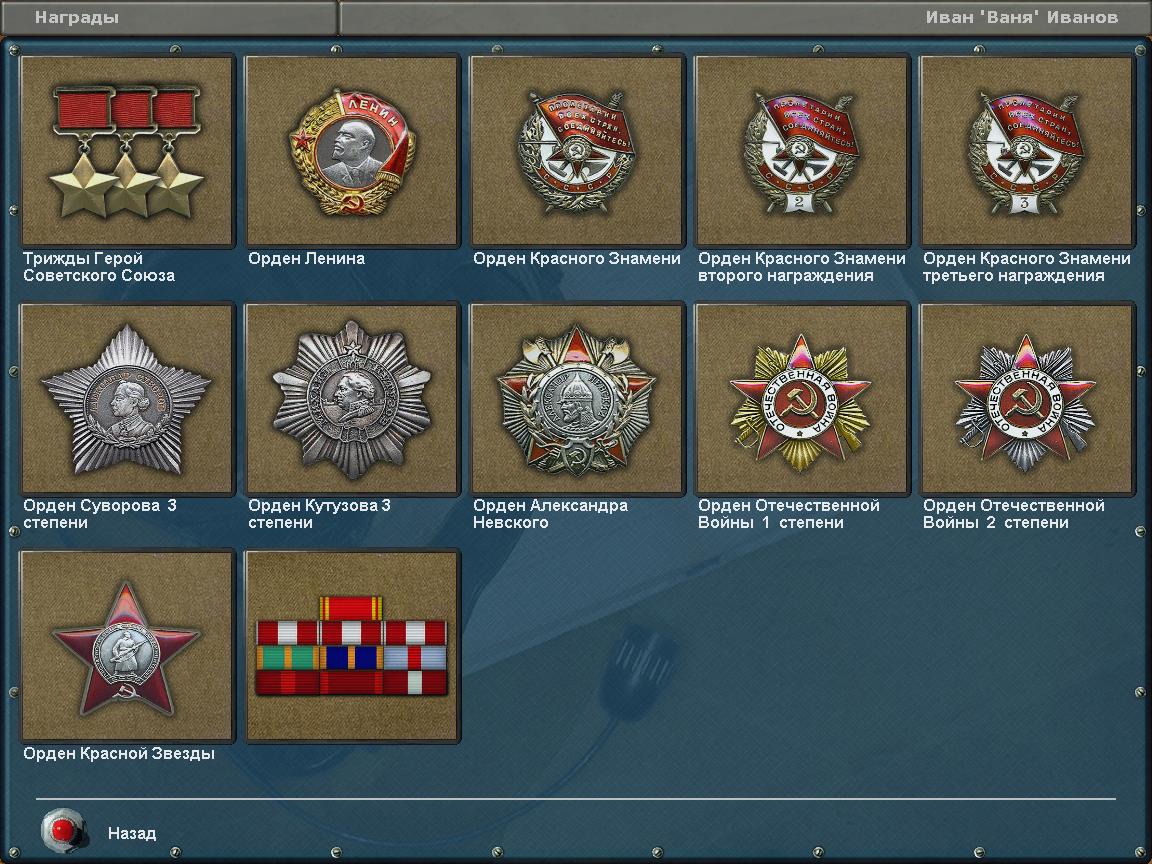
Task: Click the Order of Lenin medal
Action: [x=352, y=151]
